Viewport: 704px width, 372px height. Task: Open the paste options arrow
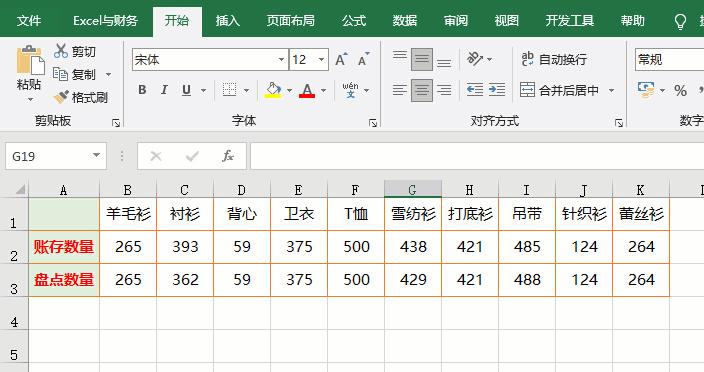click(30, 99)
